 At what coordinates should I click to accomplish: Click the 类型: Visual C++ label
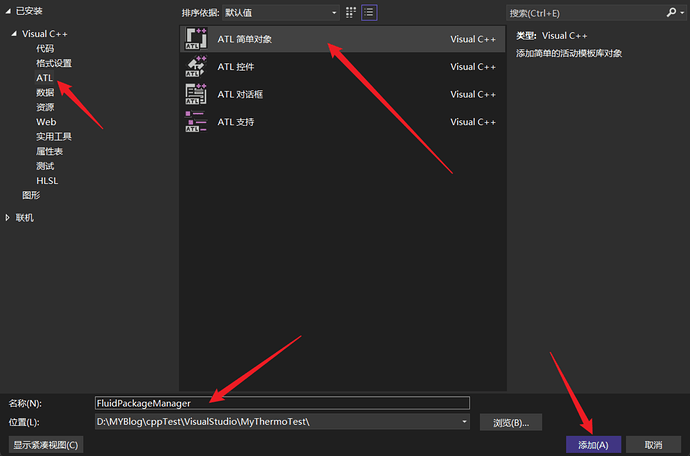point(551,36)
